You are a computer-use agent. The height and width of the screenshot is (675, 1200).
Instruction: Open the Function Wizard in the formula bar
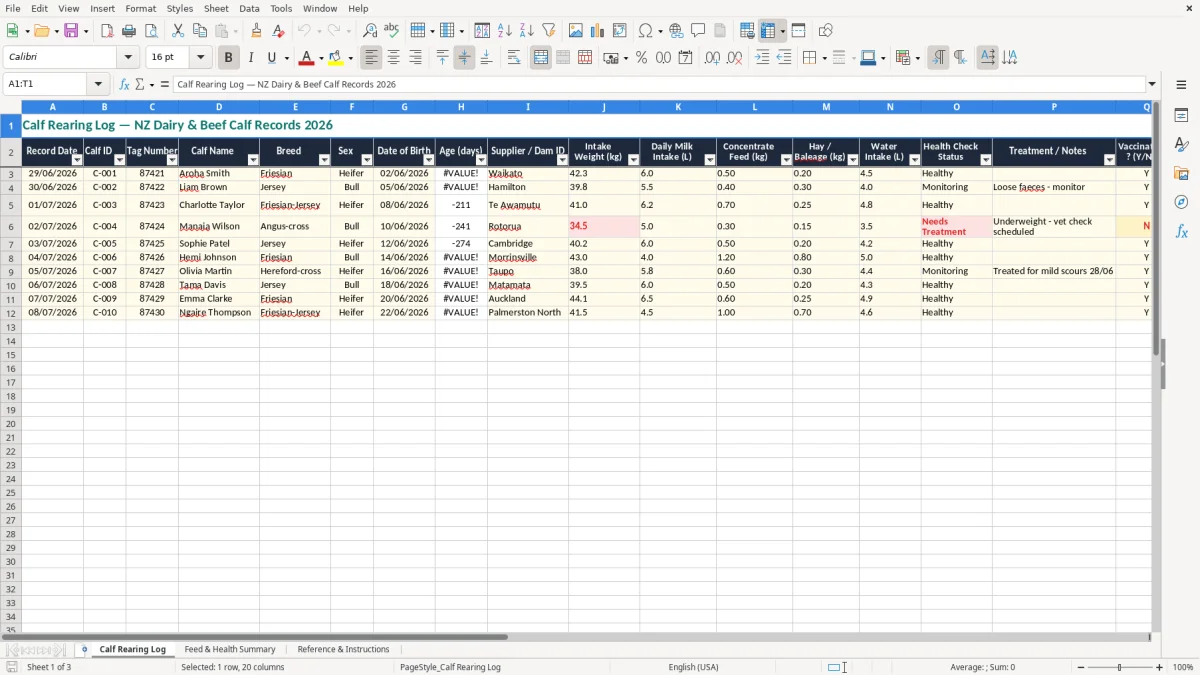124,85
